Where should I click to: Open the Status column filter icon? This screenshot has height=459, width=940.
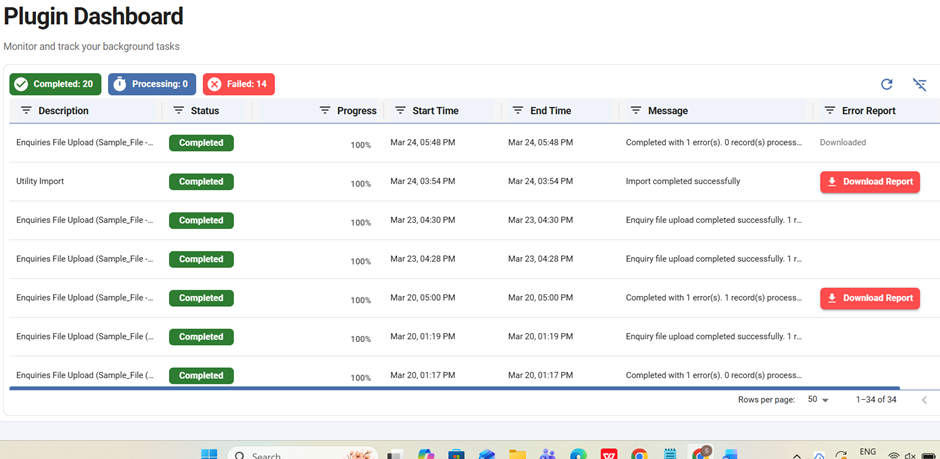point(179,111)
